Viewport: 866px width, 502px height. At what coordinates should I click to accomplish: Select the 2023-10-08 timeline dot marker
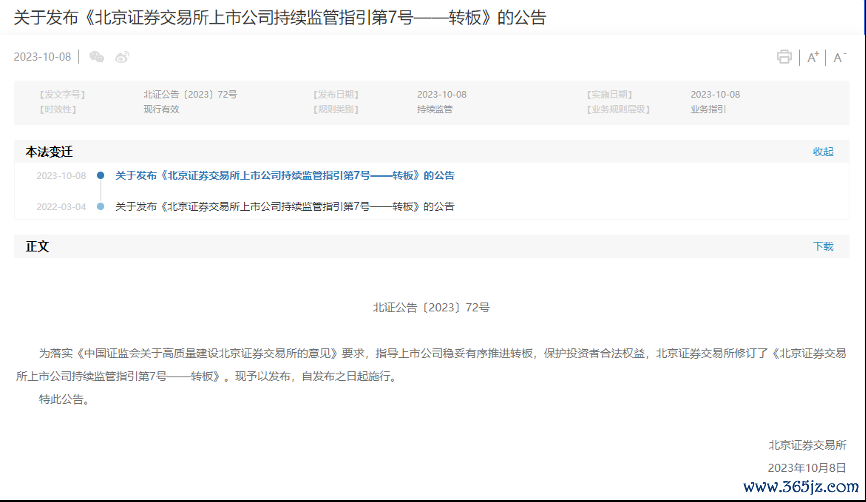[101, 176]
